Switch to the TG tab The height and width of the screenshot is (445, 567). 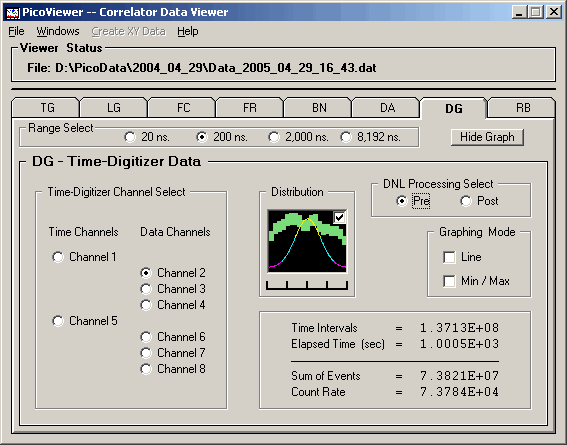(x=46, y=107)
